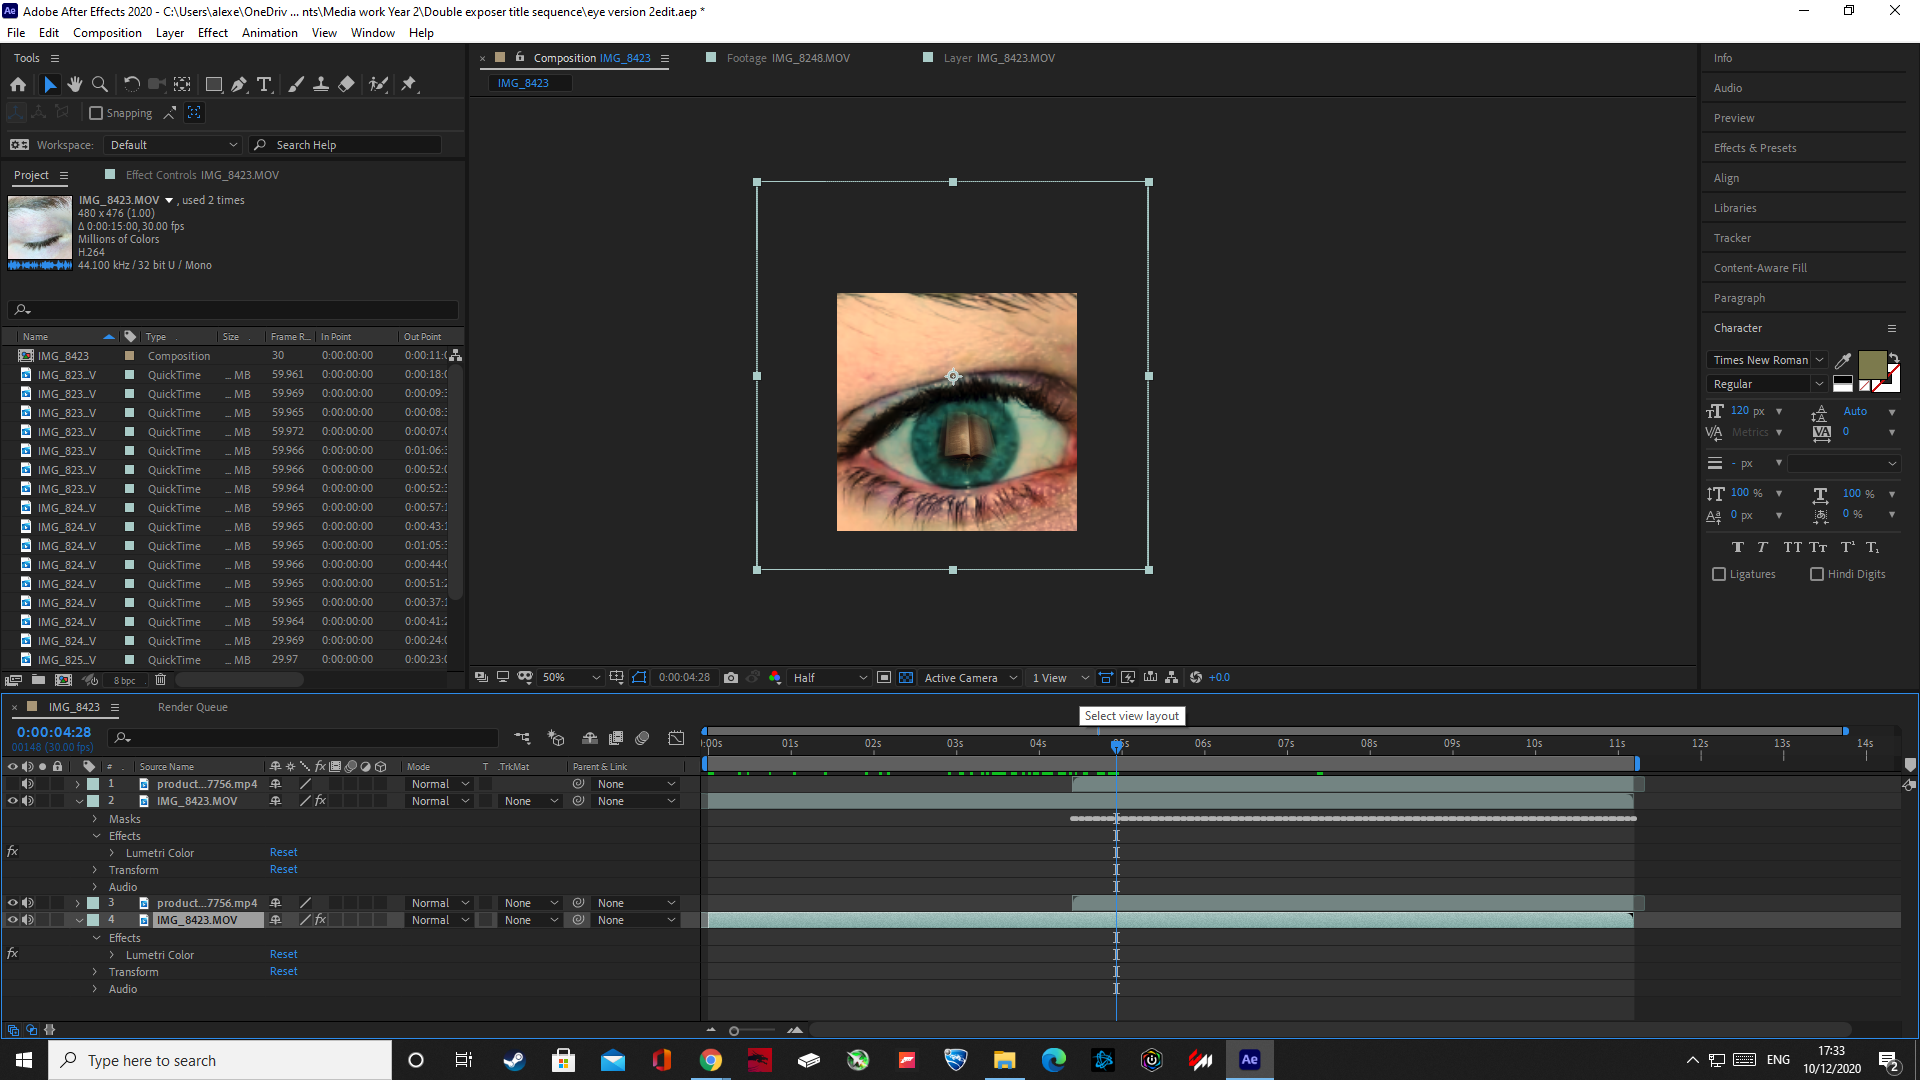The height and width of the screenshot is (1080, 1920).
Task: Enable the Snapping checkbox
Action: (96, 113)
